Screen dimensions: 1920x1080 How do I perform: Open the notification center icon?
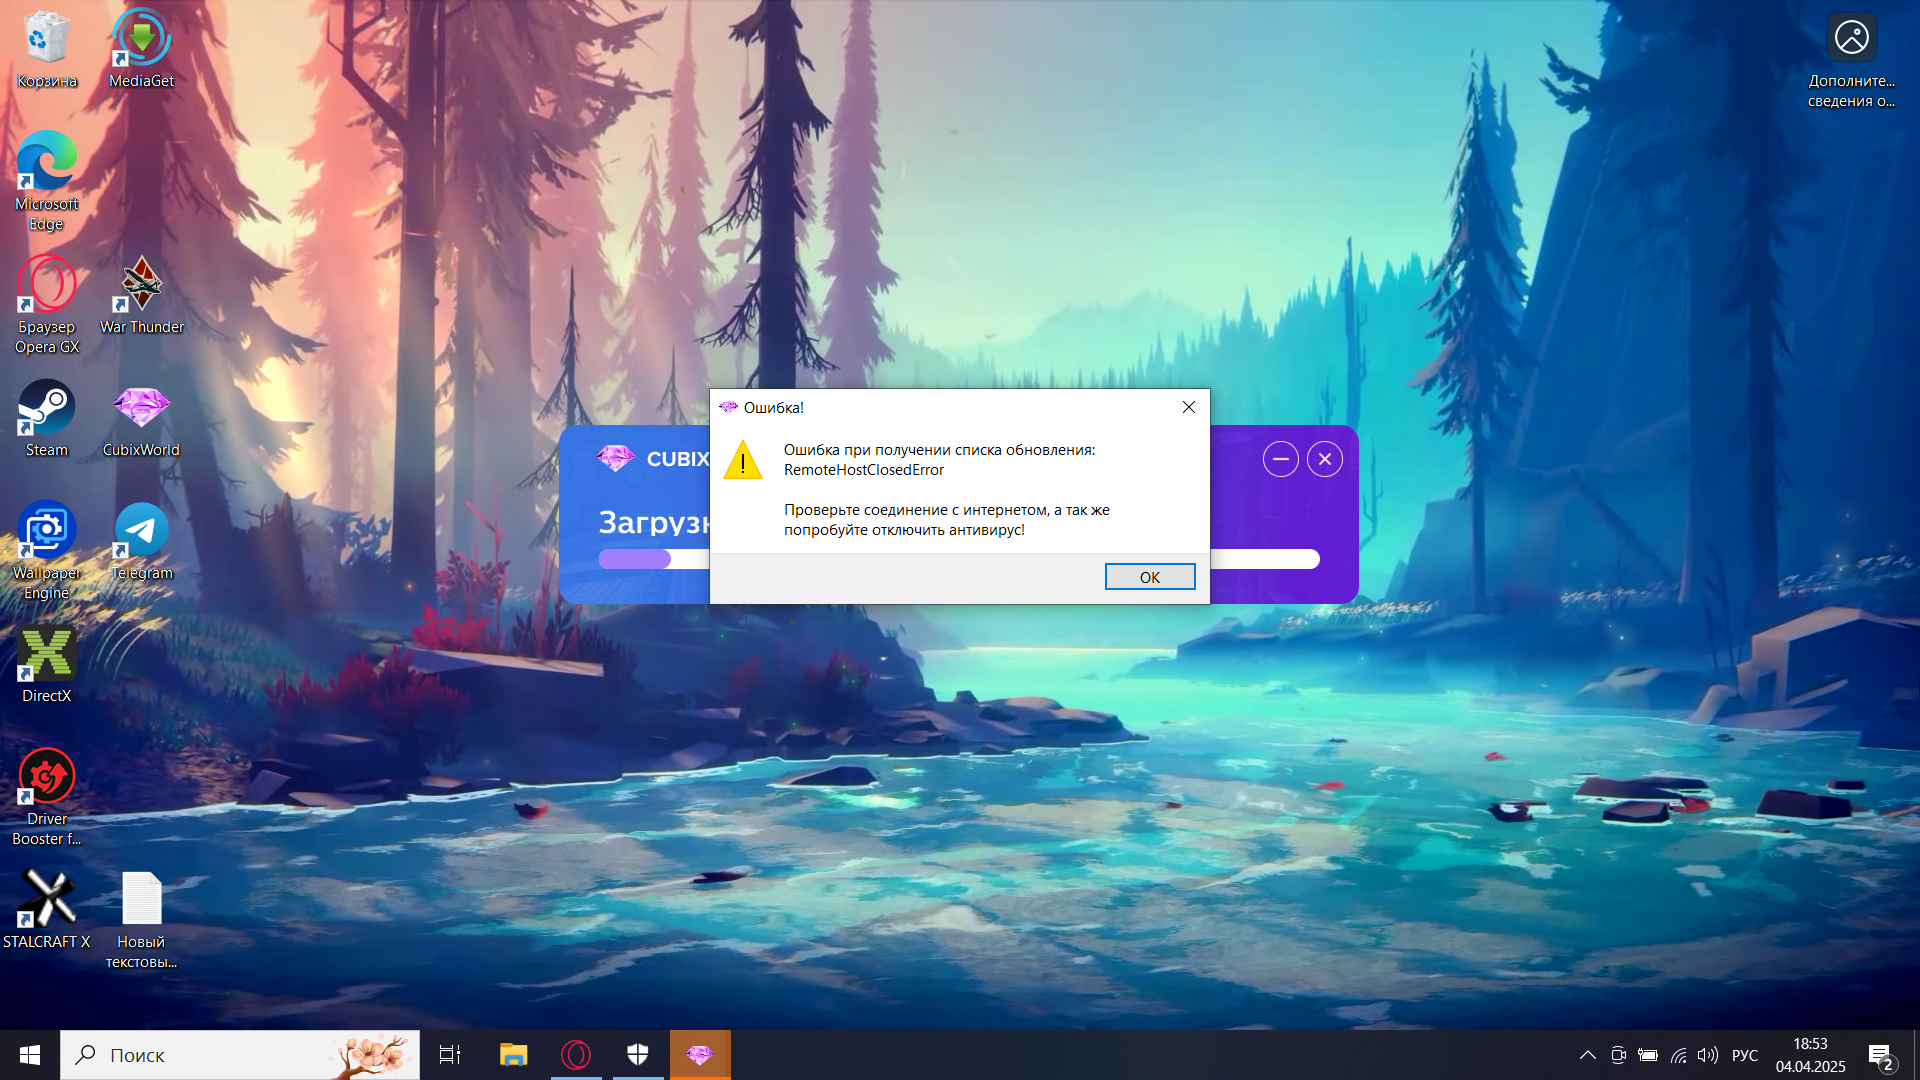tap(1880, 1055)
